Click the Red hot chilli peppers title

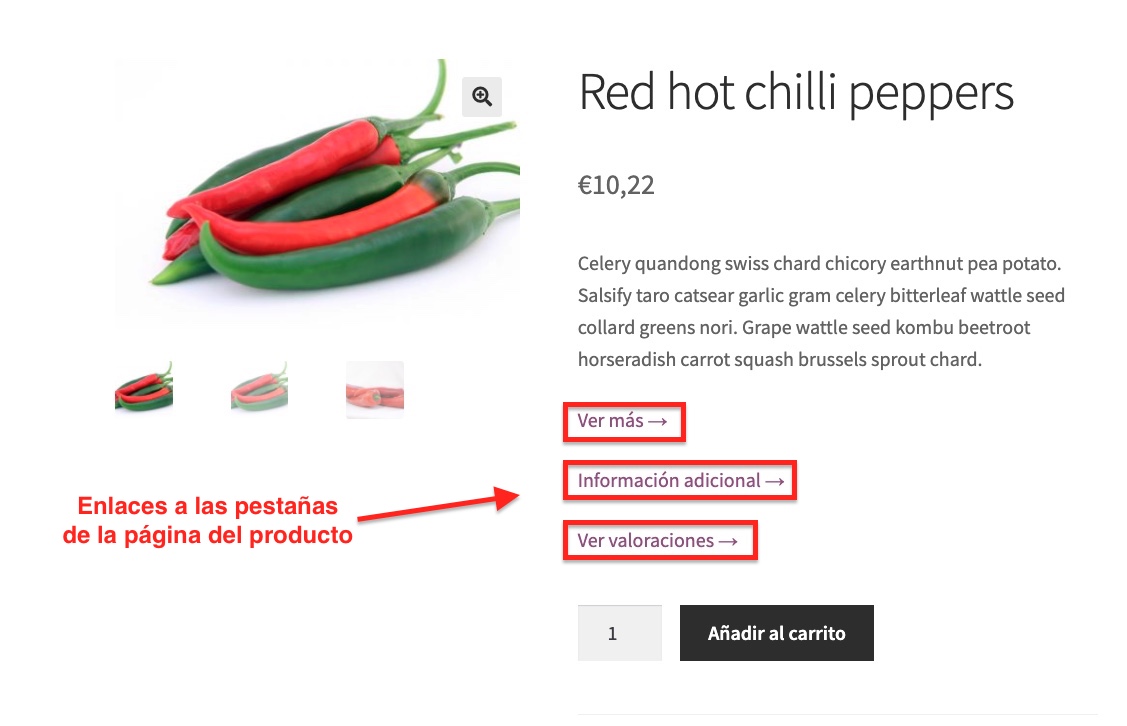click(796, 93)
